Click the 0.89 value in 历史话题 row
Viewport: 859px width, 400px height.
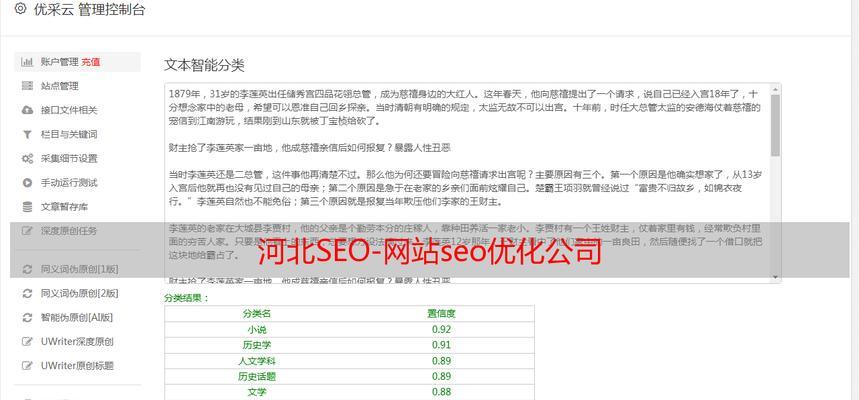pos(442,376)
